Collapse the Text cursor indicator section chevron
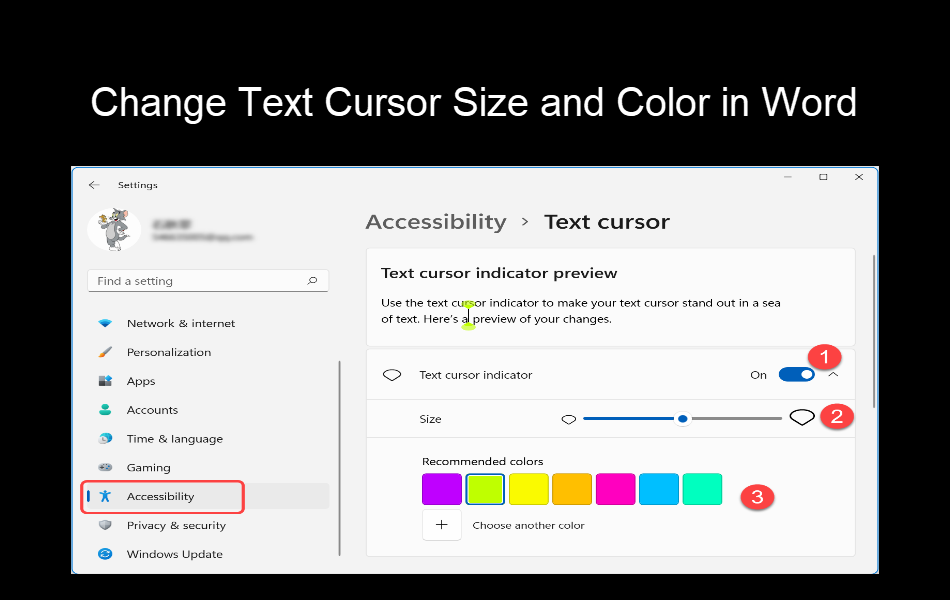 (x=833, y=375)
